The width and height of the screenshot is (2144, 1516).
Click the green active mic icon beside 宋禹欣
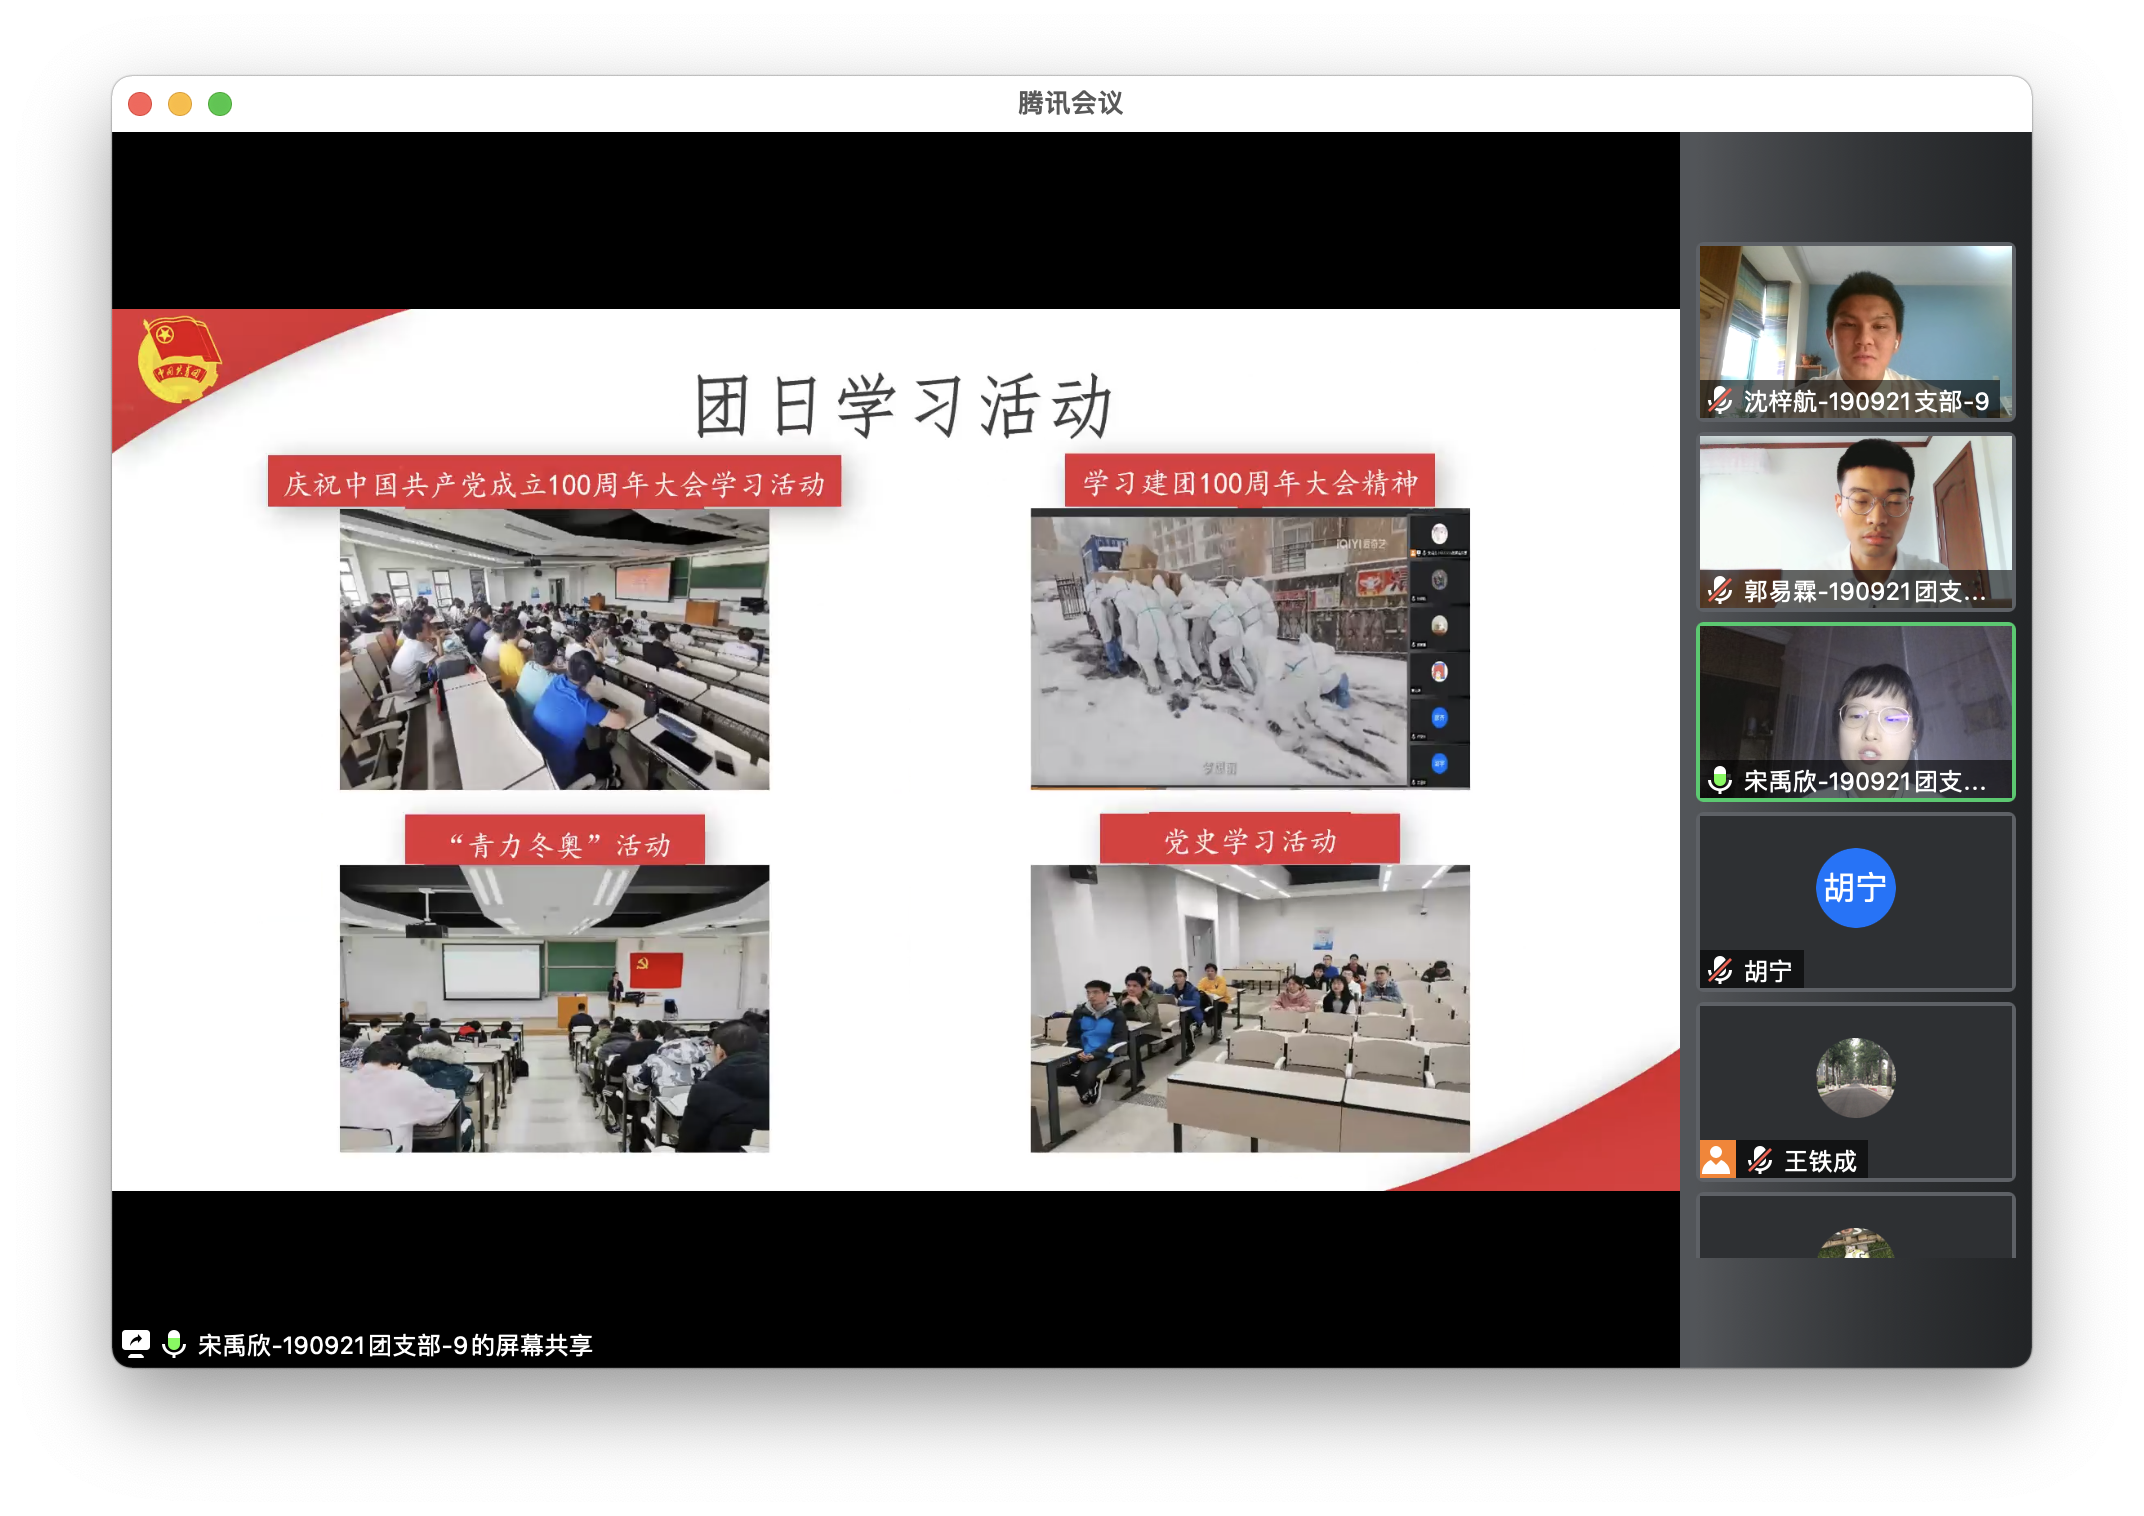pyautogui.click(x=1720, y=780)
